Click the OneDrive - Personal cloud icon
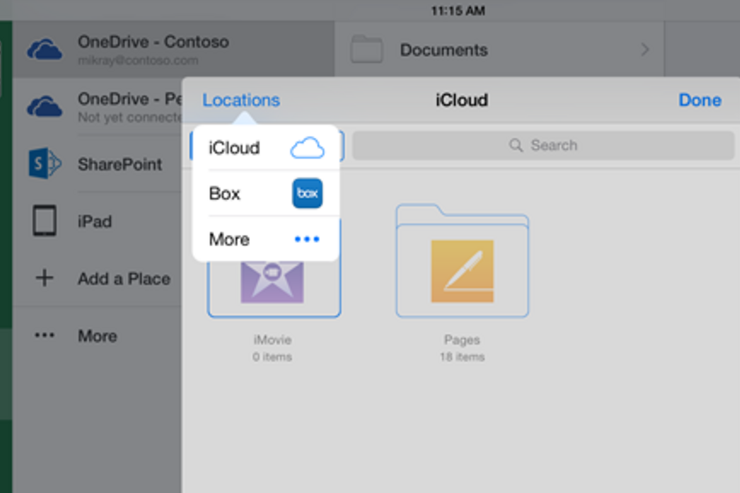This screenshot has width=740, height=493. coord(44,106)
